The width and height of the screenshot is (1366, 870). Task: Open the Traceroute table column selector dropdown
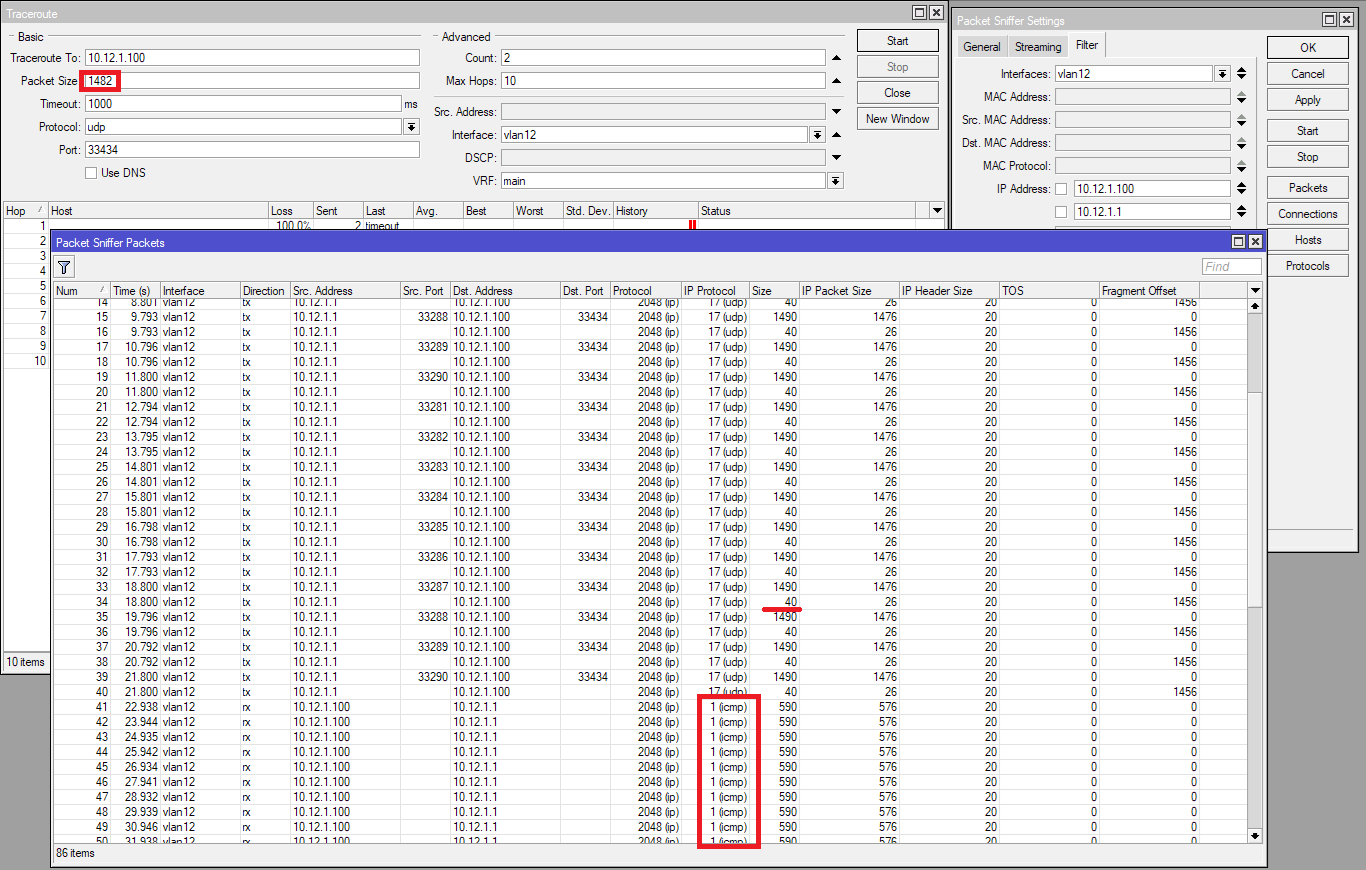937,211
